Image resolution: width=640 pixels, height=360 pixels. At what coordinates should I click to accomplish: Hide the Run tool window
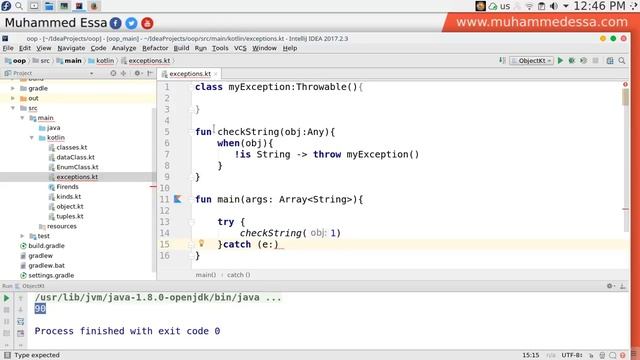[x=622, y=286]
